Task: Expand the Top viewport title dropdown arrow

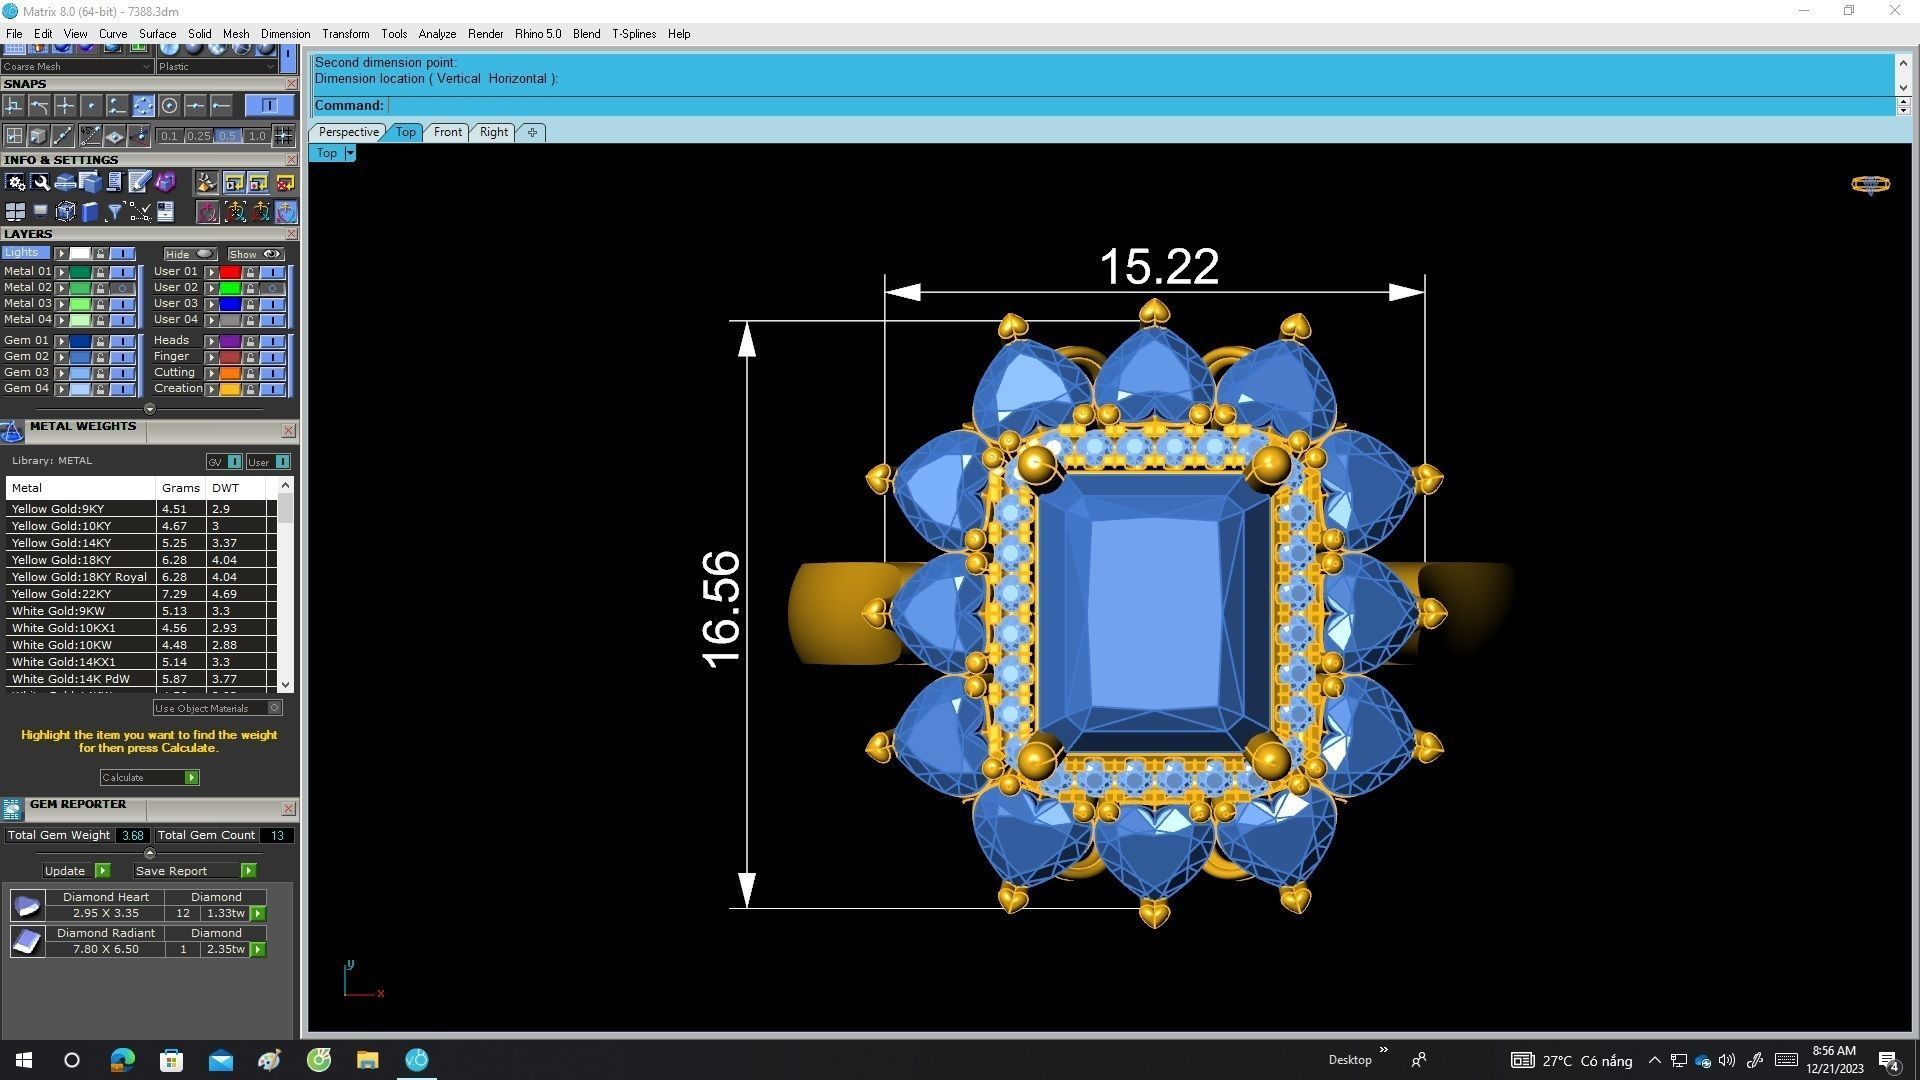Action: [349, 153]
